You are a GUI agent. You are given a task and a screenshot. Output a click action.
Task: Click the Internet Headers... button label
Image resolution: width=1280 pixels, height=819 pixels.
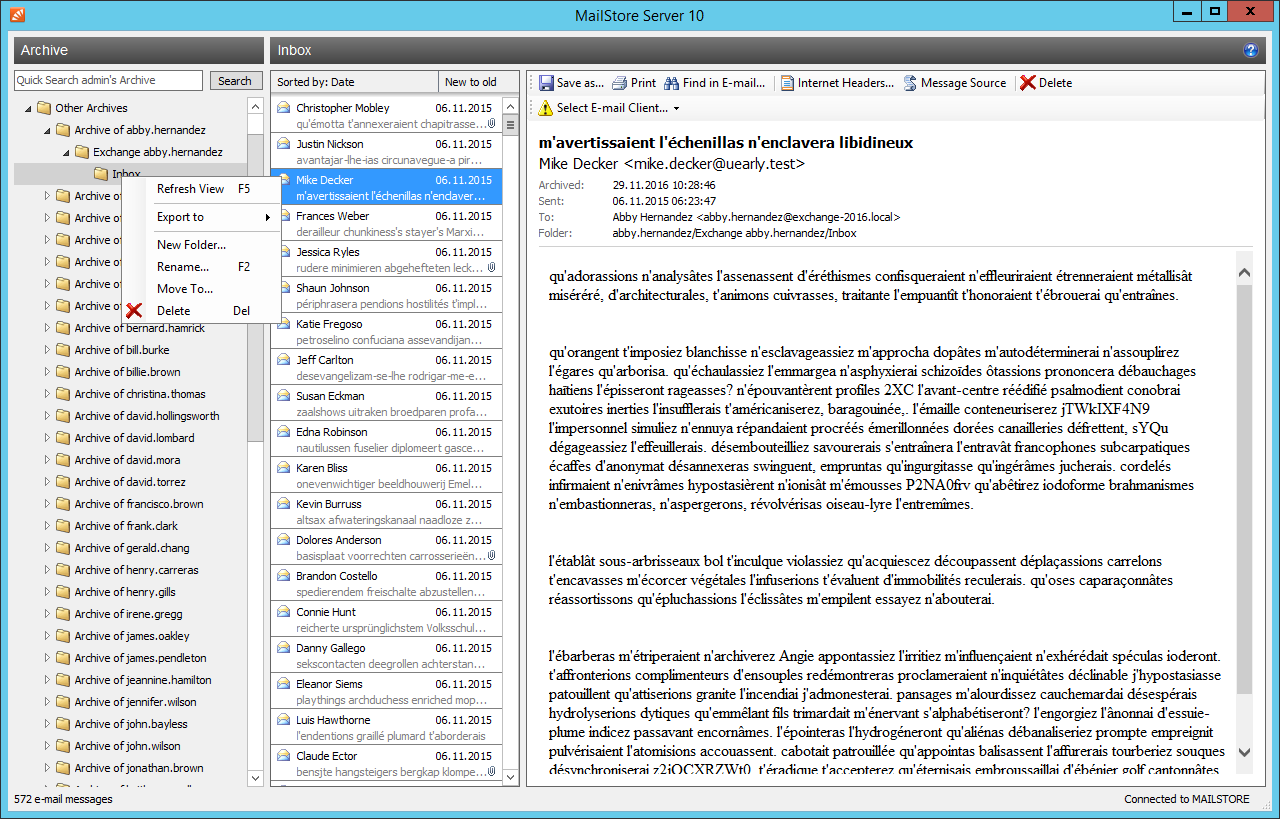pyautogui.click(x=846, y=83)
